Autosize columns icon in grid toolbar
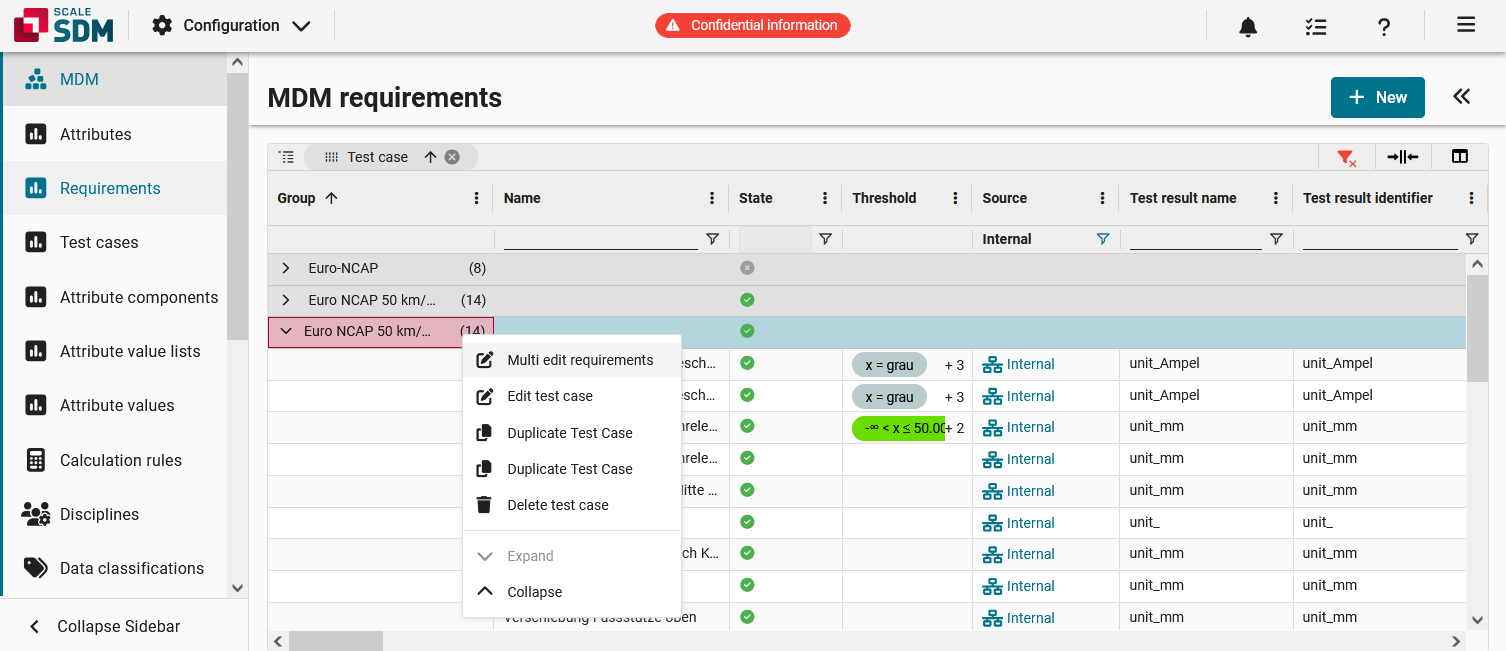Screen dimensions: 1506x651 1403,157
